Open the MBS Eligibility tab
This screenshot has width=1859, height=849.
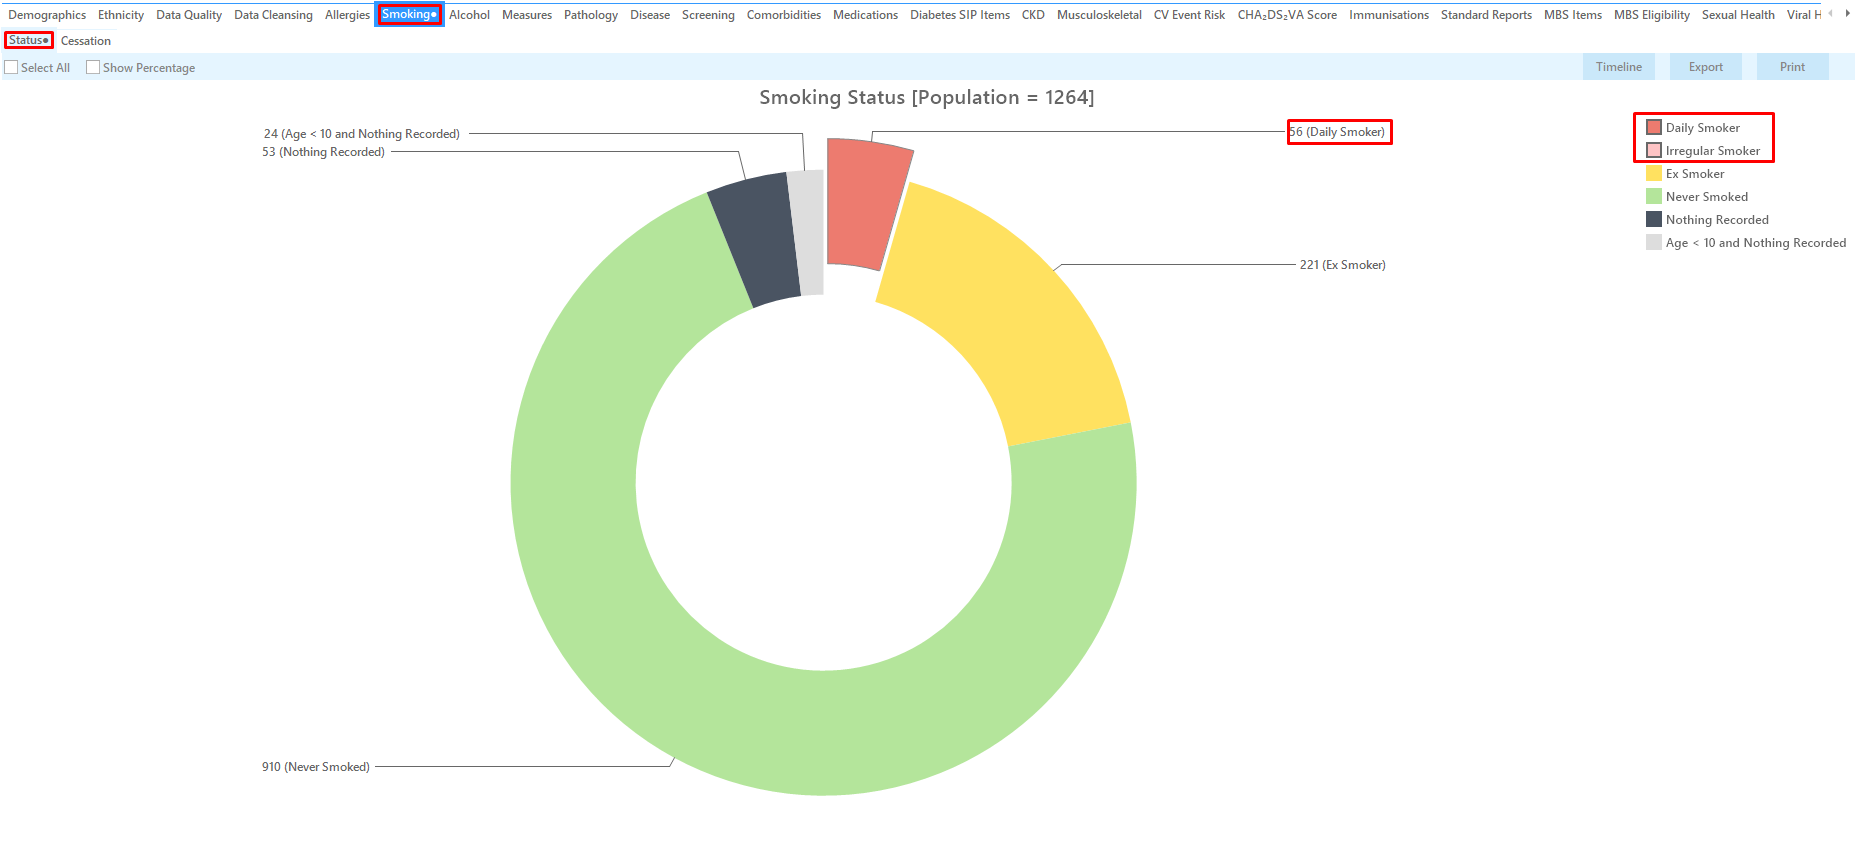point(1652,15)
